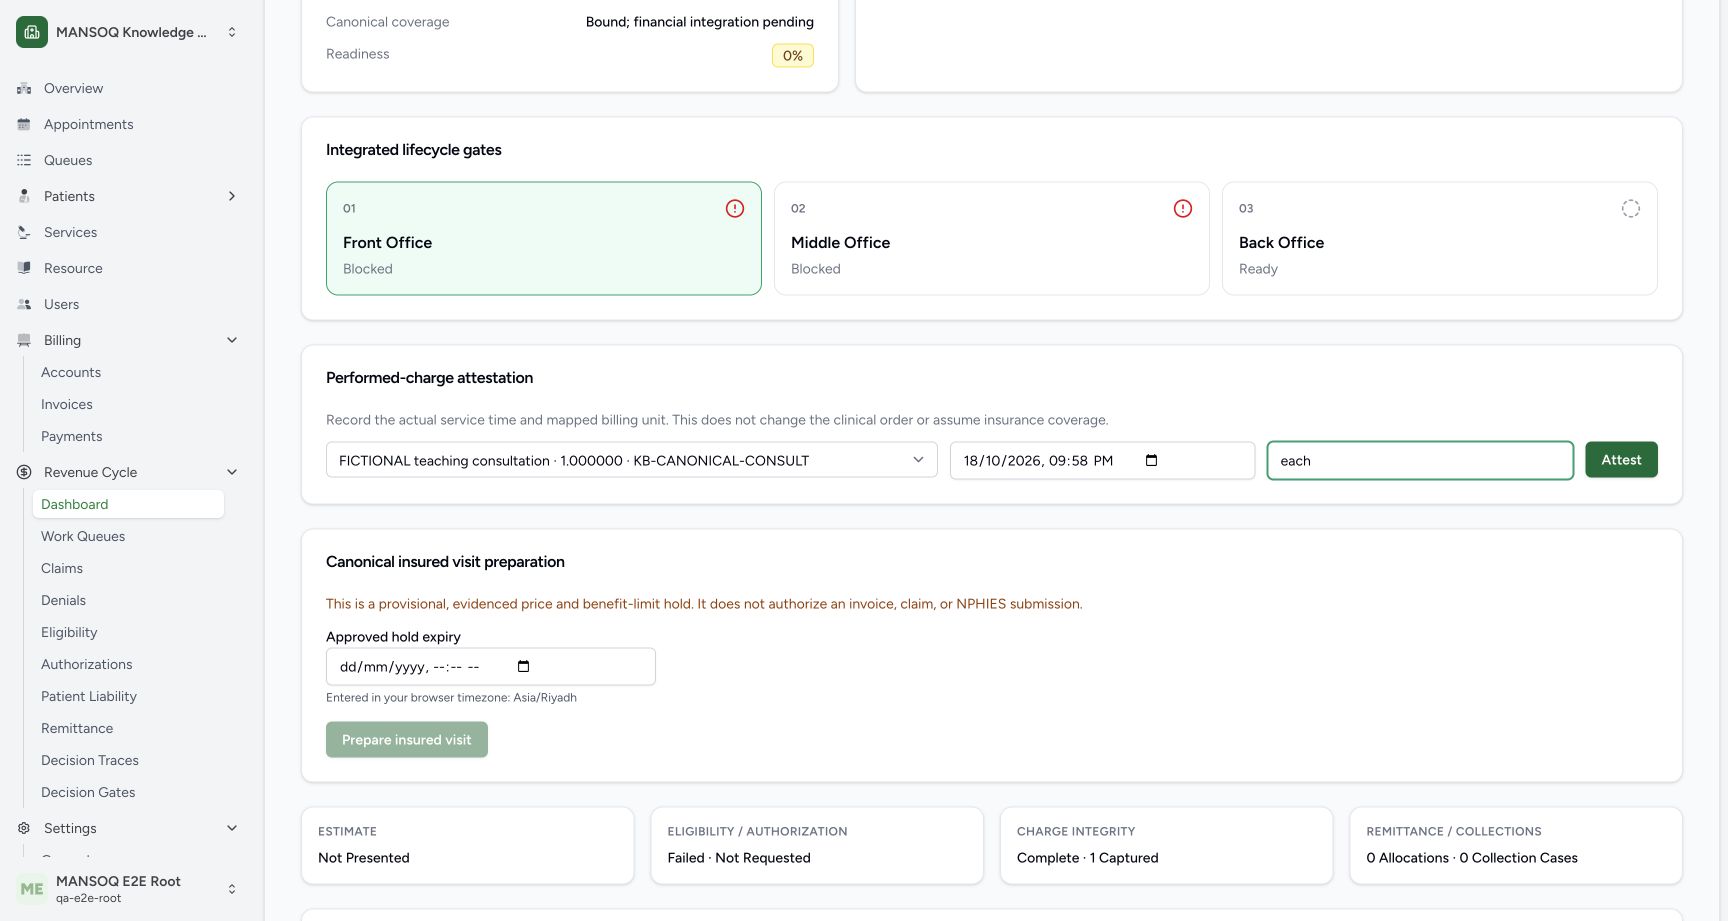Go to Authorizations
The width and height of the screenshot is (1728, 921).
coord(87,664)
